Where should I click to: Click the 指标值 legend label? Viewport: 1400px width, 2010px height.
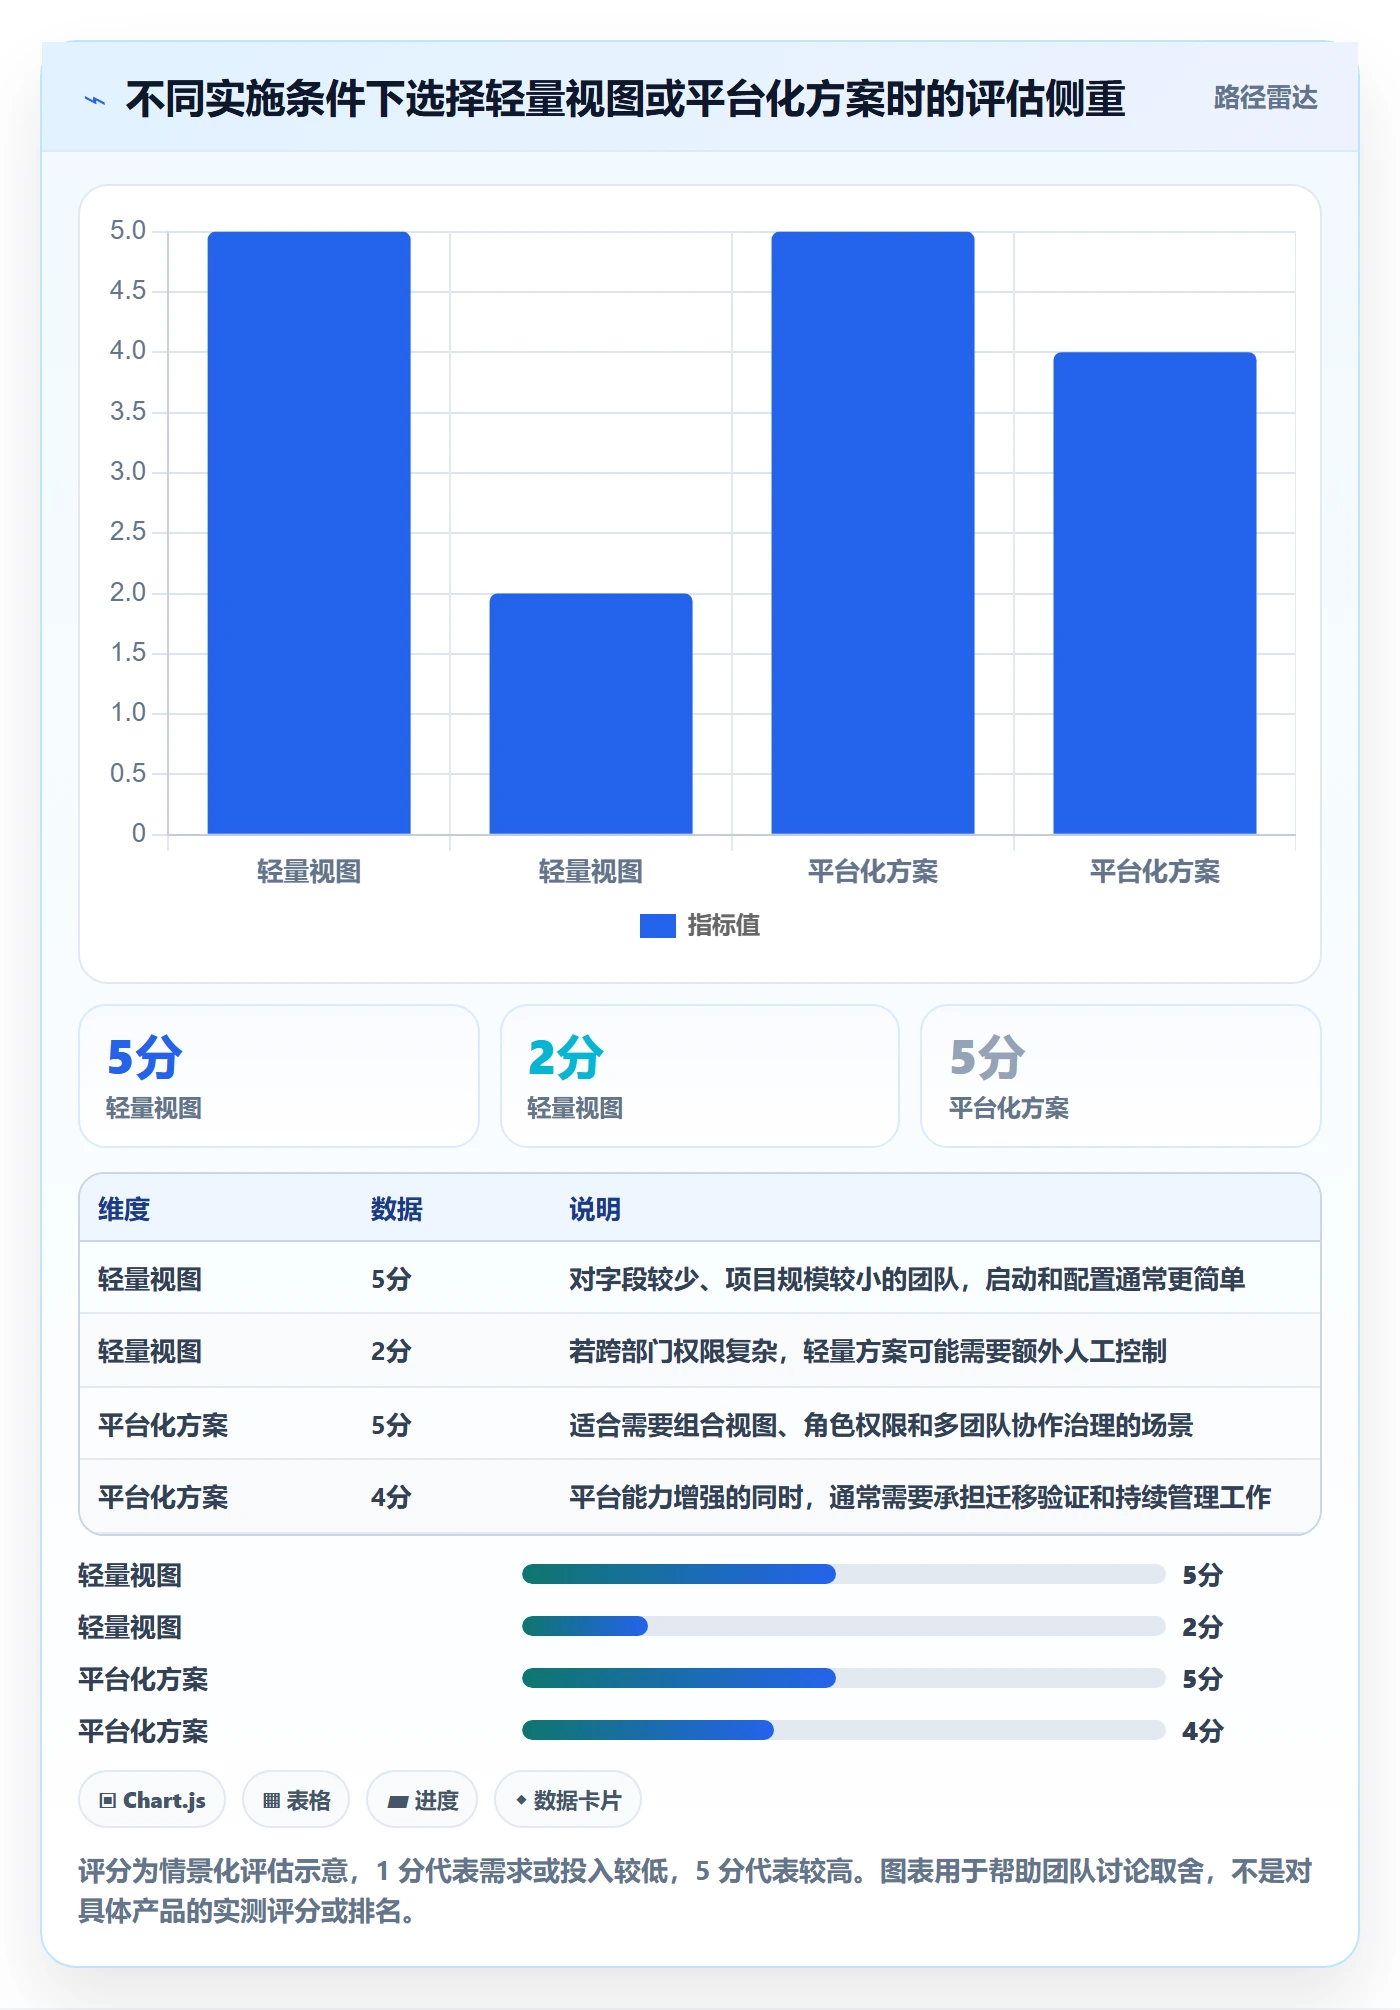point(724,926)
